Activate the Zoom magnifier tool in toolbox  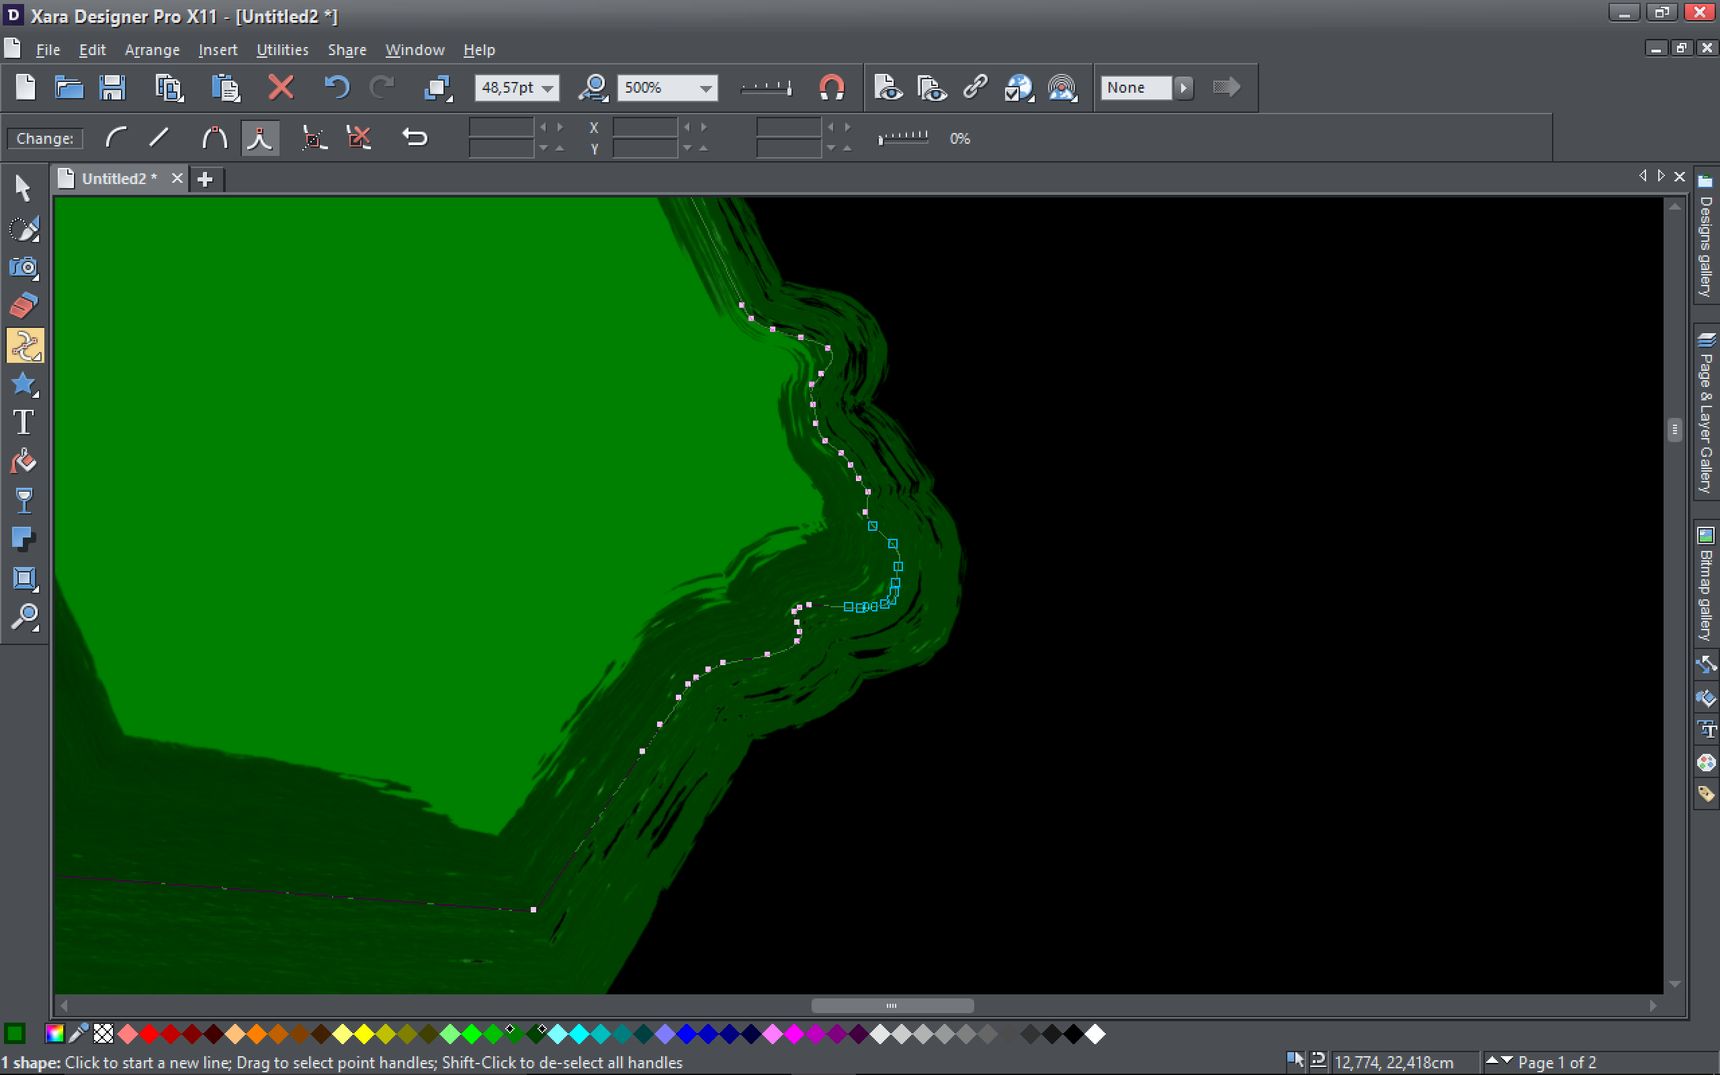[x=23, y=617]
